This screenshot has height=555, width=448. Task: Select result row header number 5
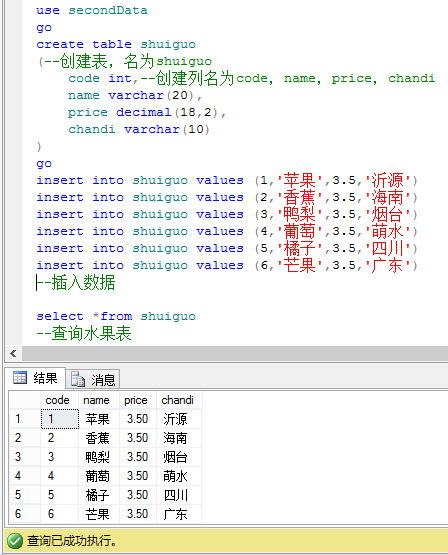[x=24, y=495]
